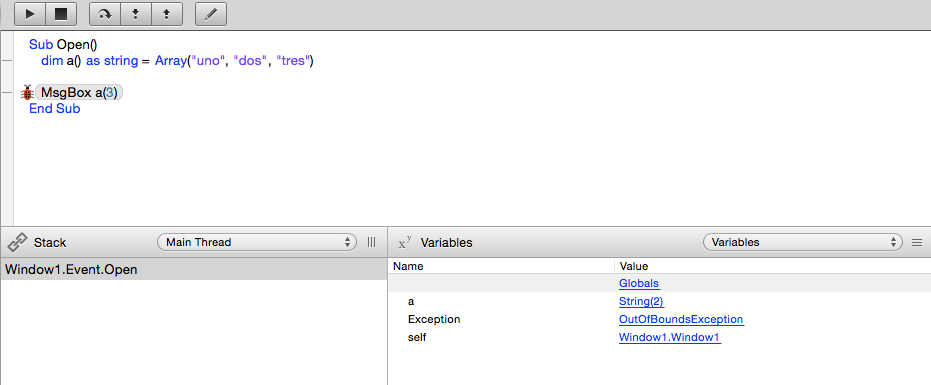The height and width of the screenshot is (385, 931).
Task: Select Window1.Event.Open stack frame
Action: pos(194,270)
